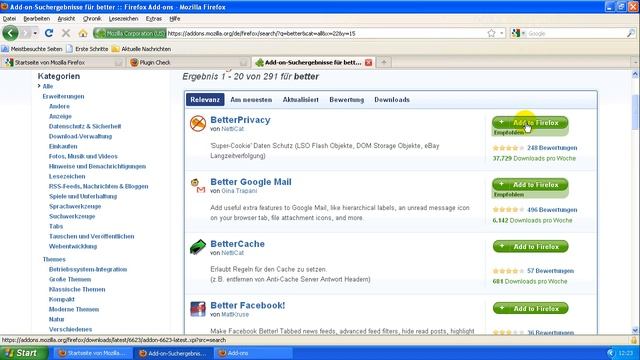The image size is (640, 360).
Task: Open a new tab with the plus button
Action: 384,62
